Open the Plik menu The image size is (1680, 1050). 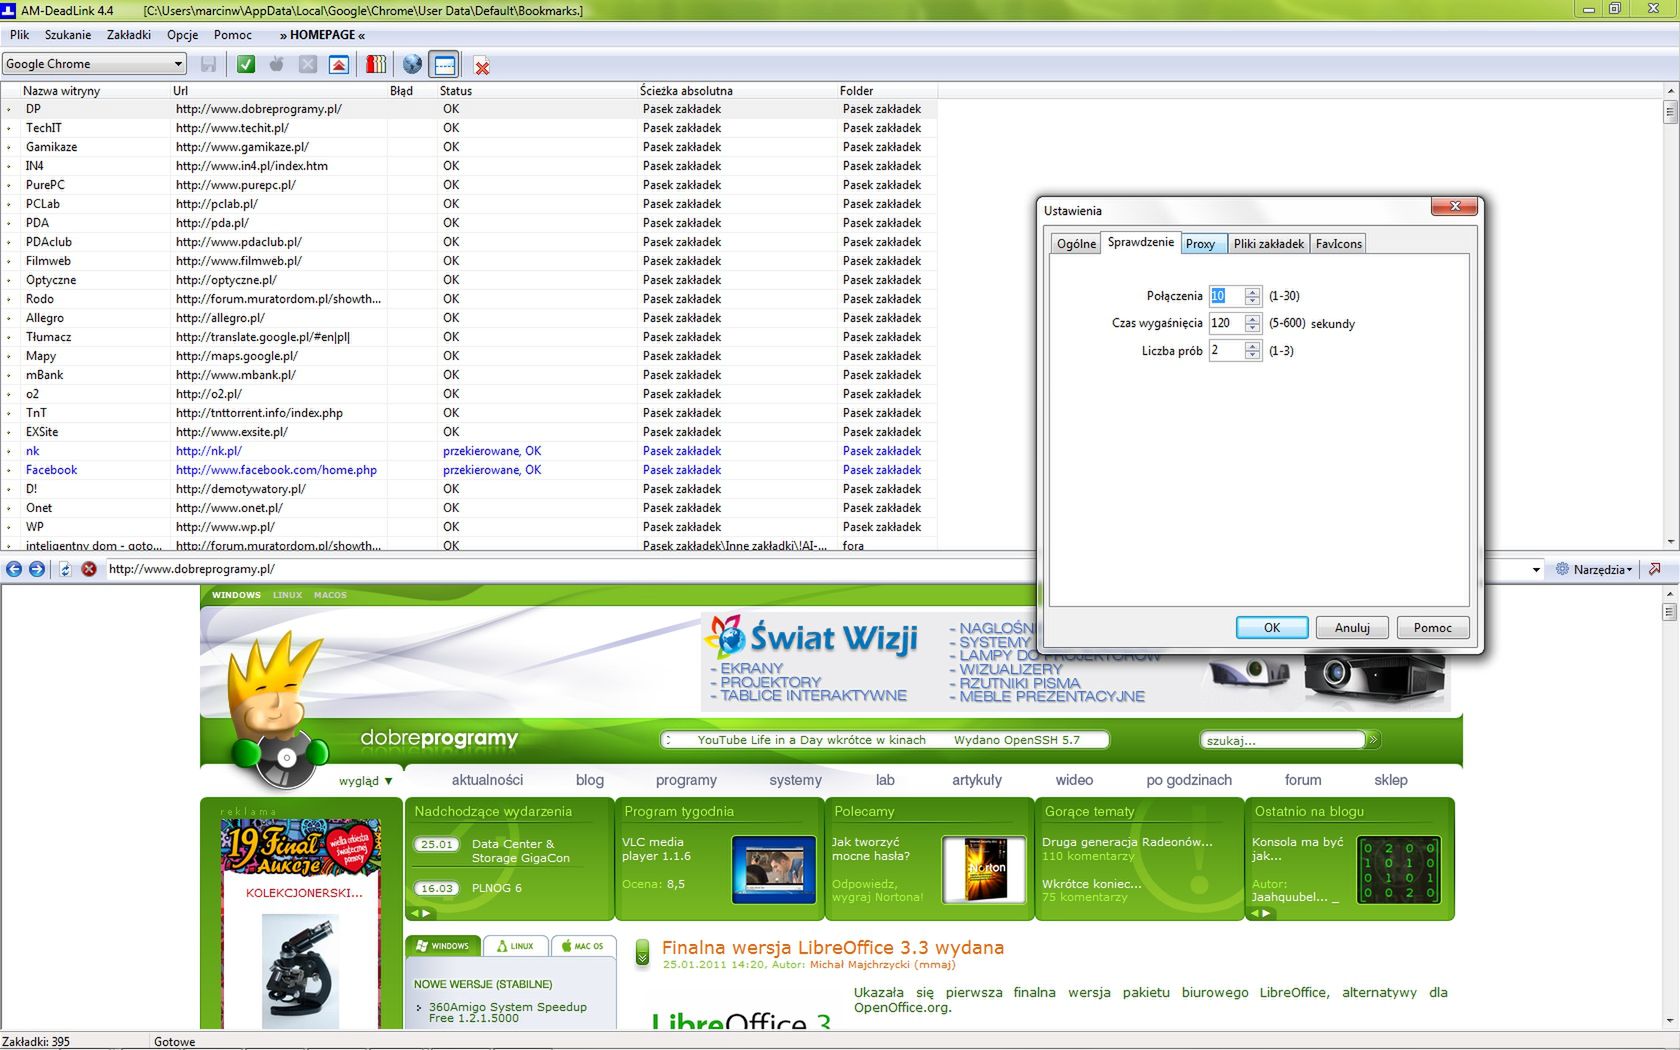(20, 35)
